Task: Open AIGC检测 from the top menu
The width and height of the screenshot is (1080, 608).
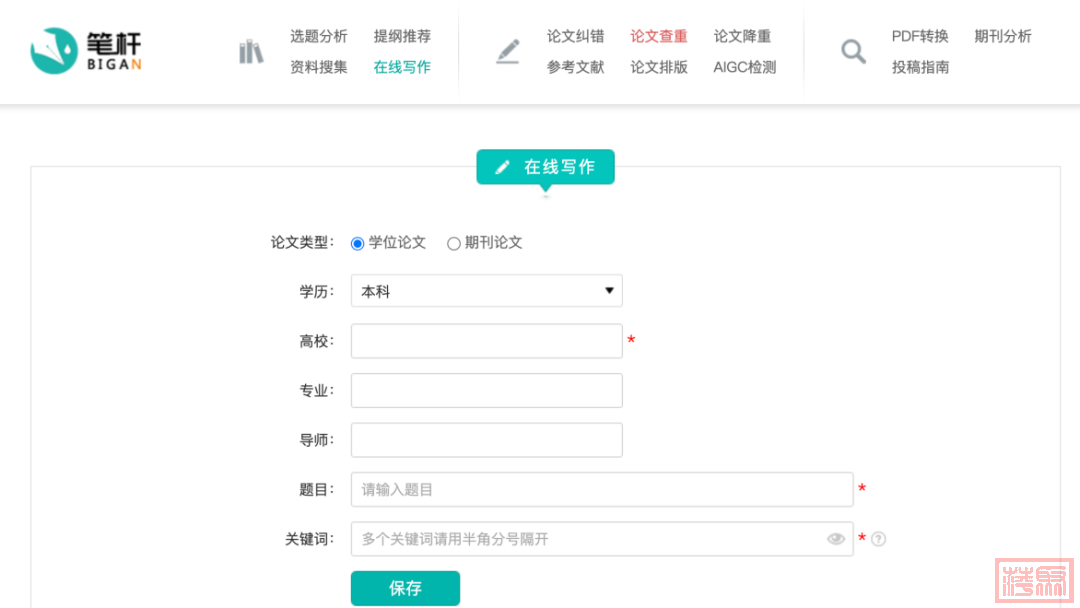Action: (744, 67)
